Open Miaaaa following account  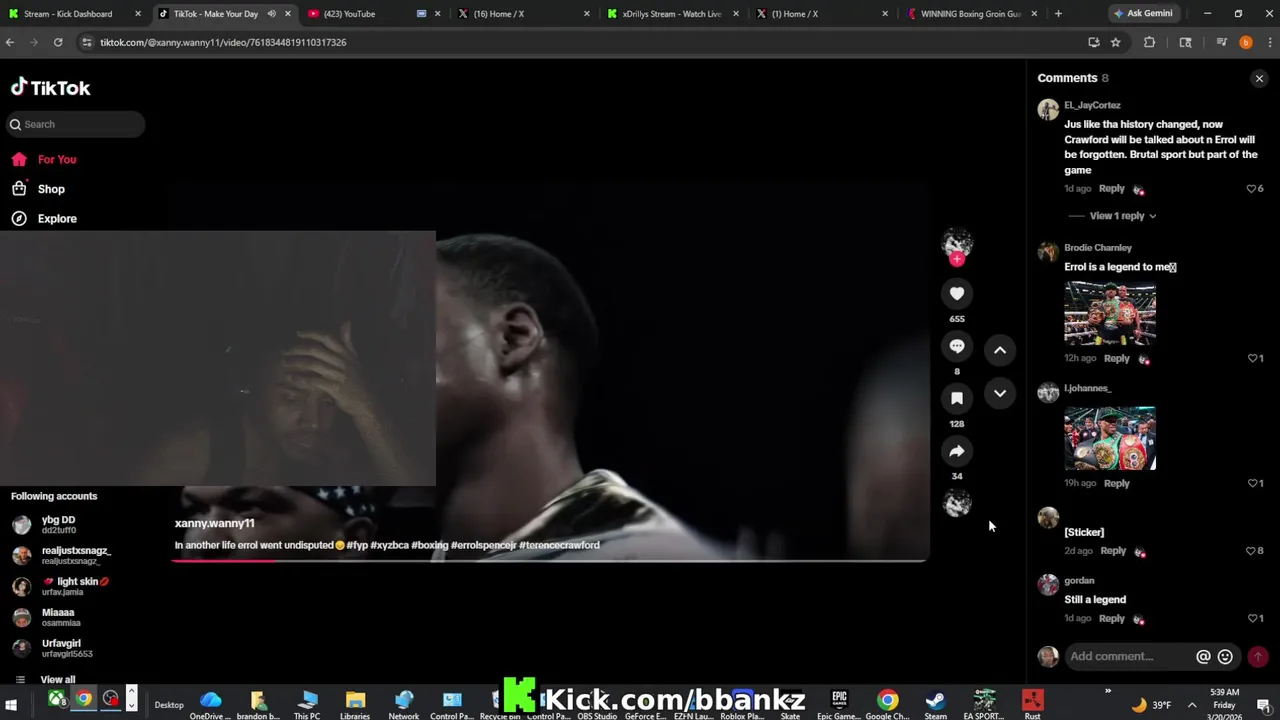click(45, 617)
